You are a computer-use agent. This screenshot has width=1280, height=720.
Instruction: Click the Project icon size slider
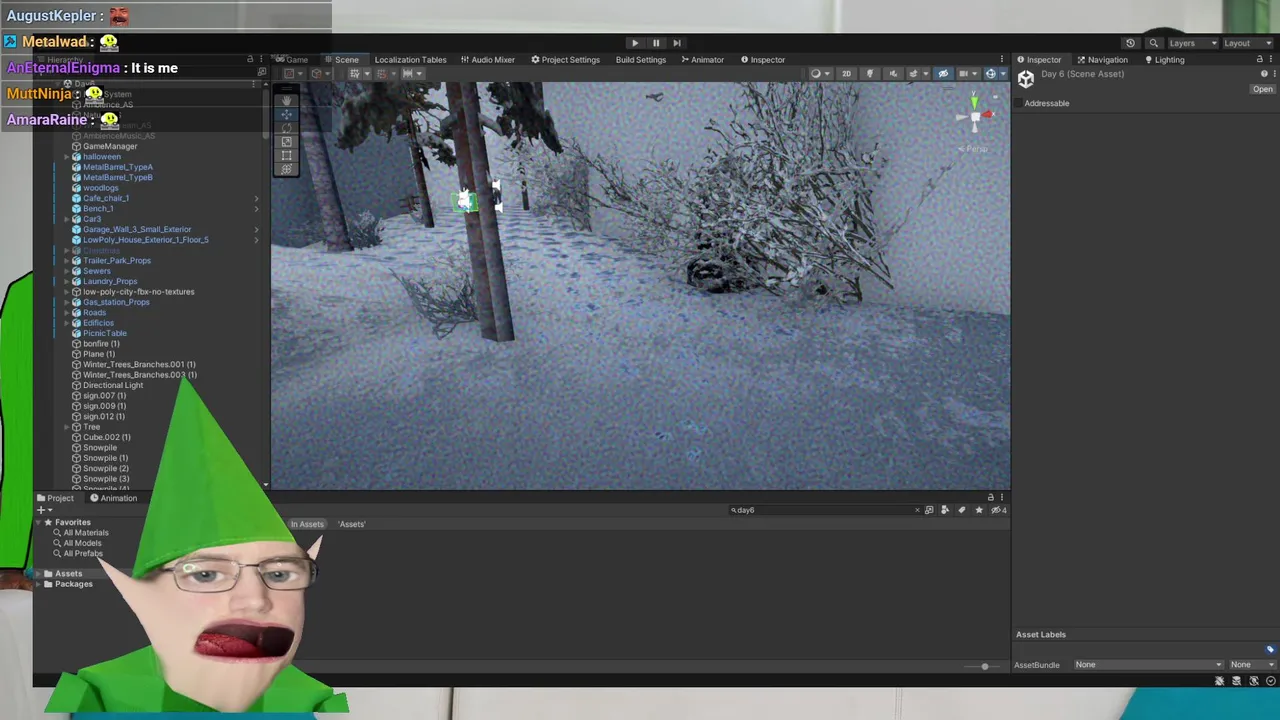[x=985, y=666]
